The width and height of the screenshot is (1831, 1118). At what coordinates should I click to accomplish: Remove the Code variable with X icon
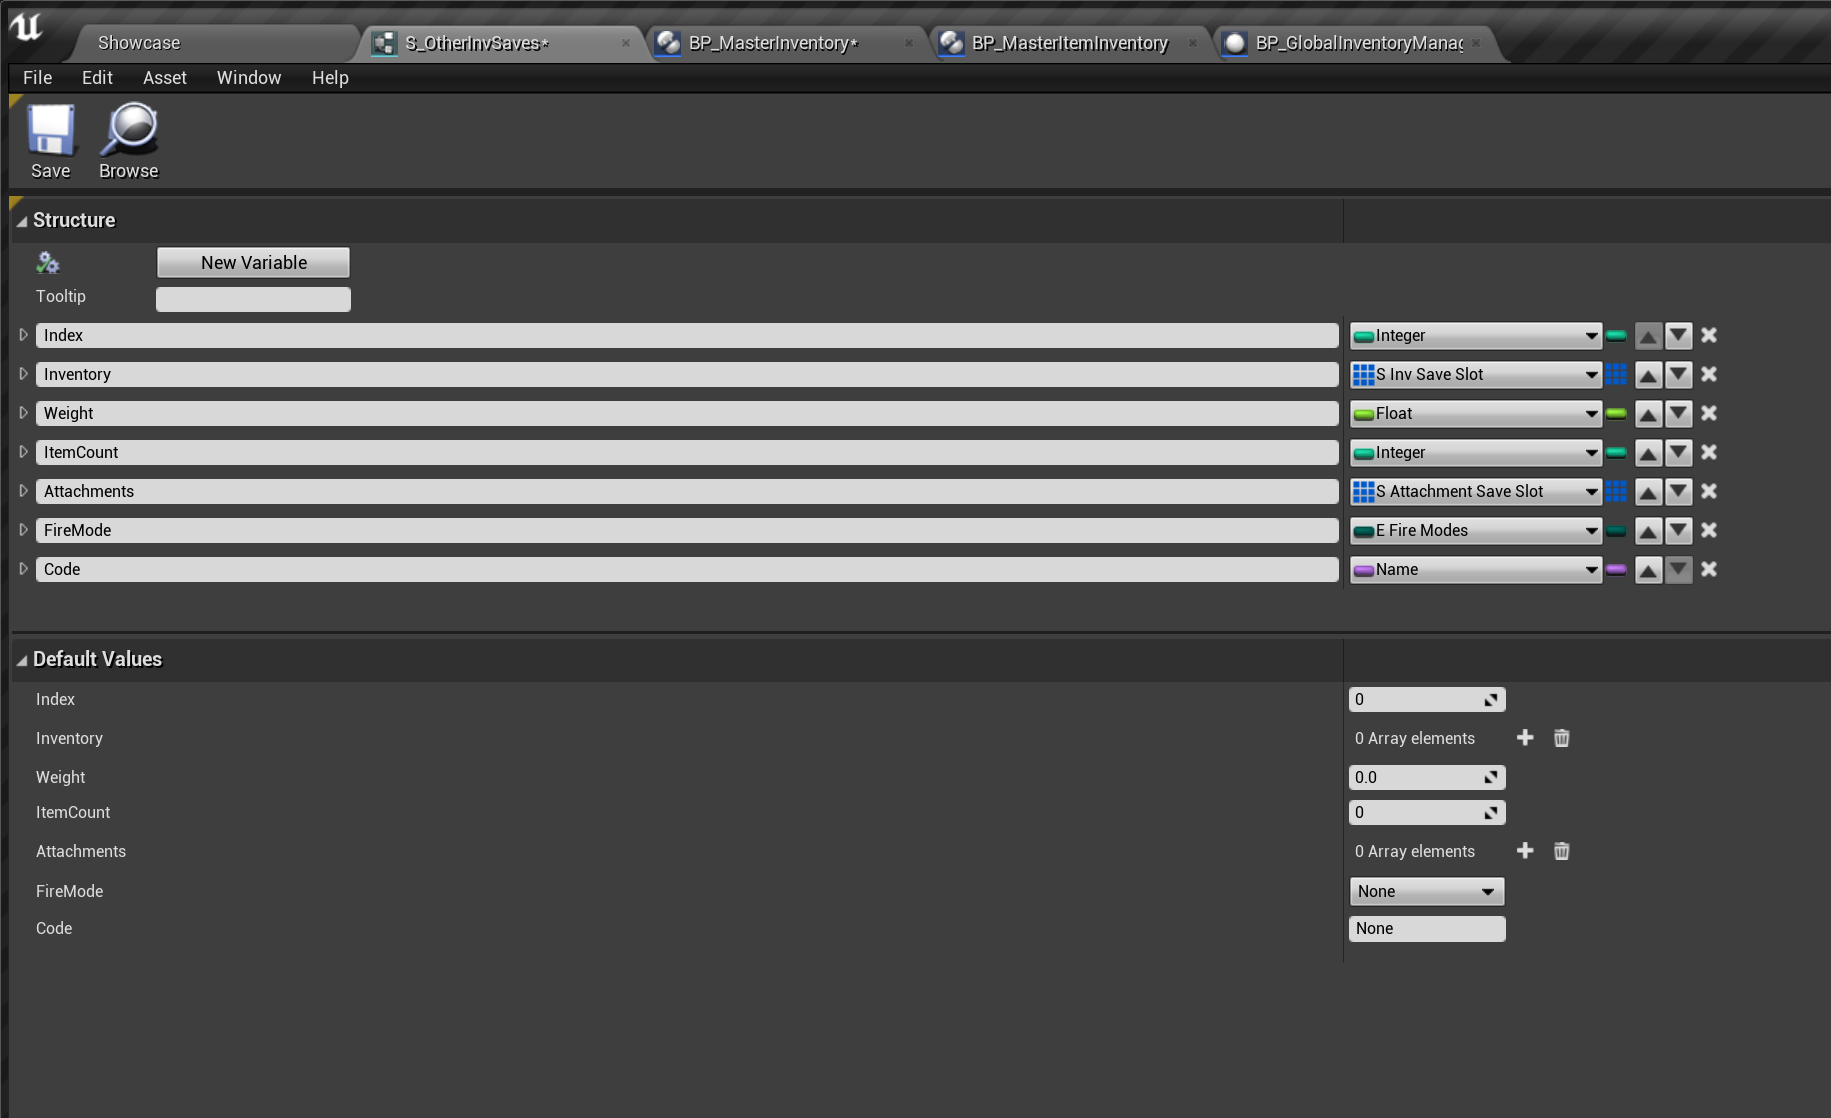1709,569
